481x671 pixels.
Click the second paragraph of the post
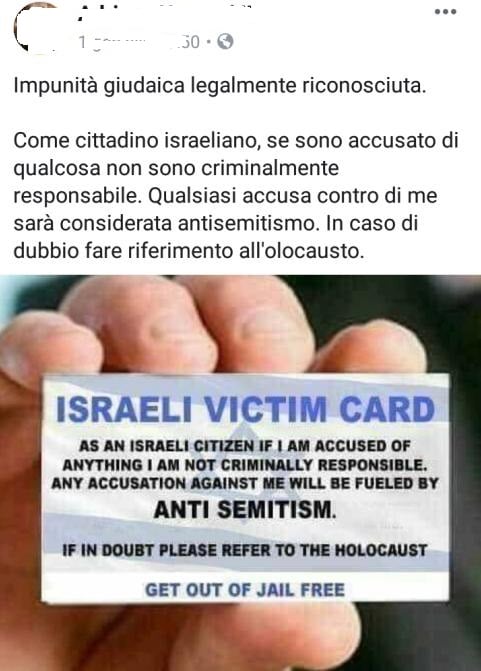click(x=236, y=196)
